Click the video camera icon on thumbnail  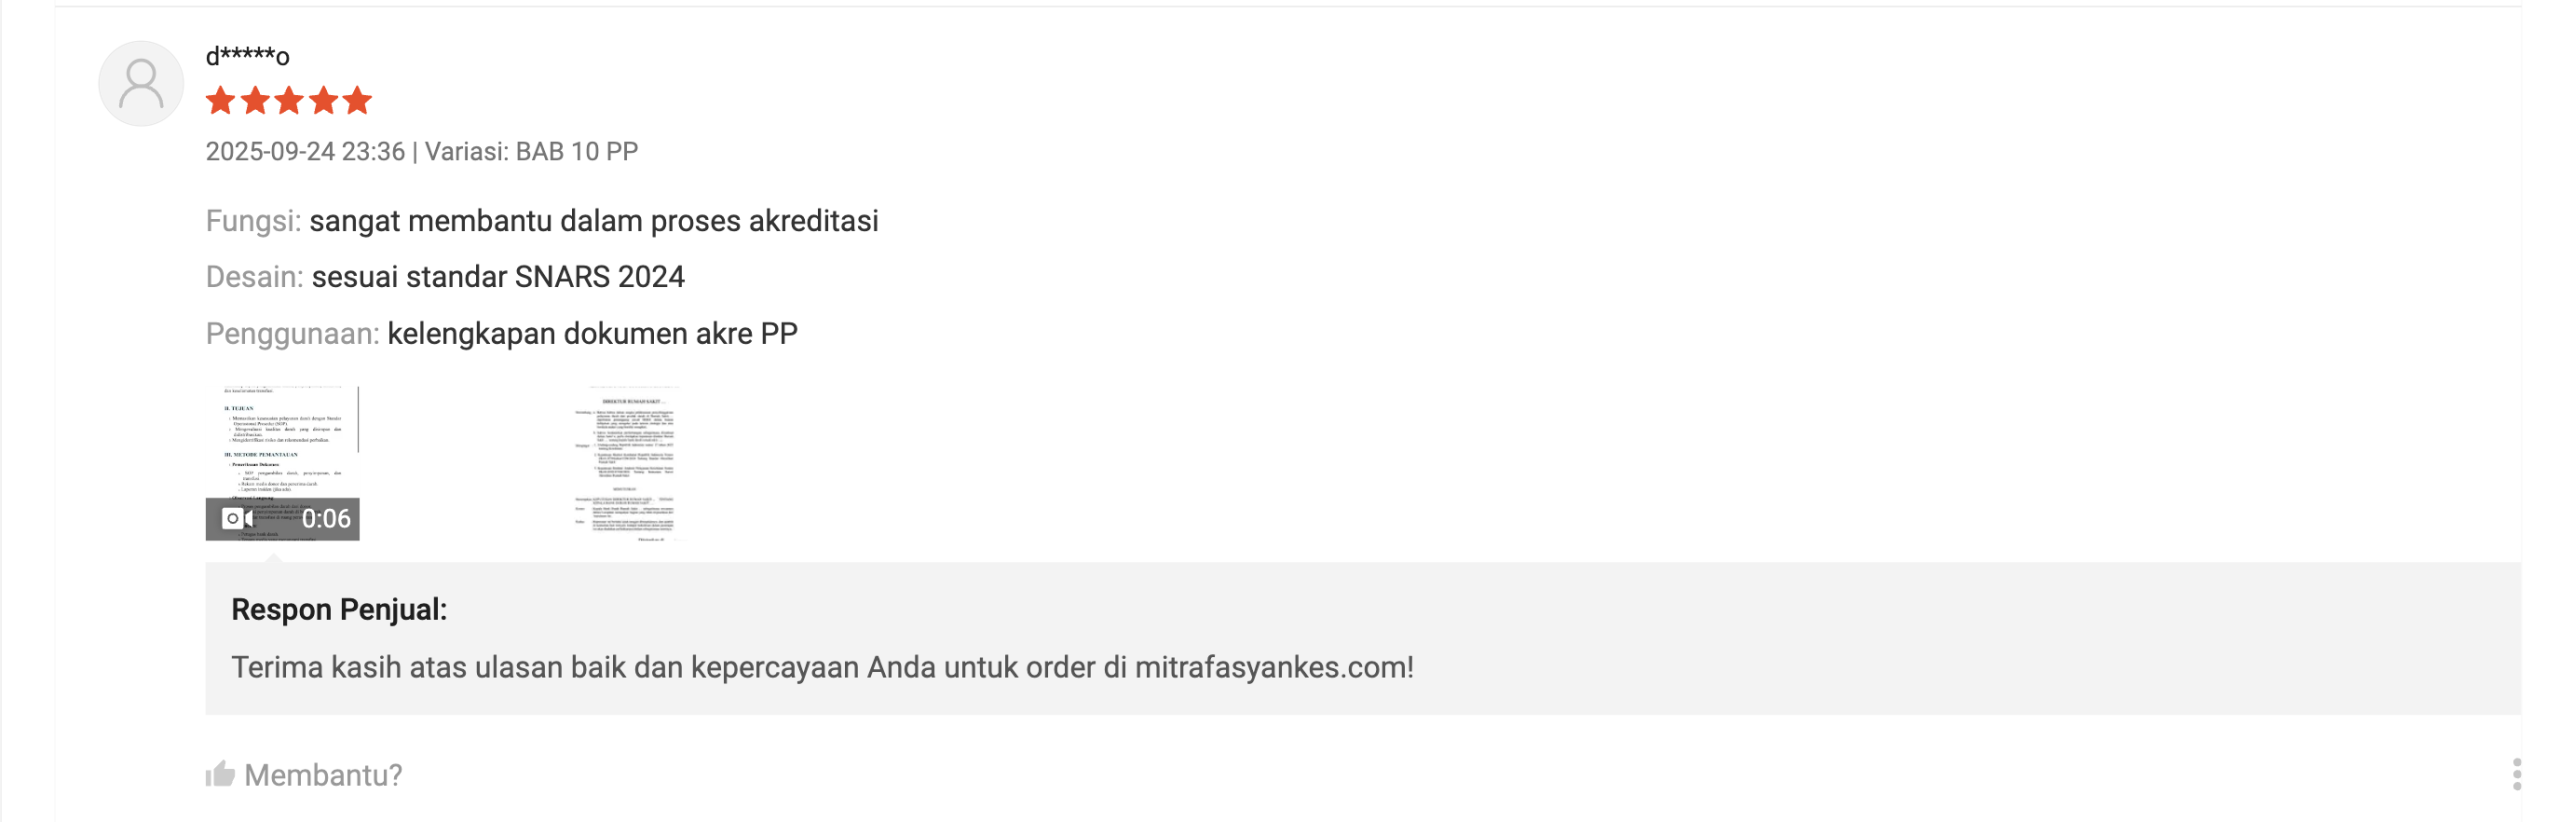click(236, 518)
